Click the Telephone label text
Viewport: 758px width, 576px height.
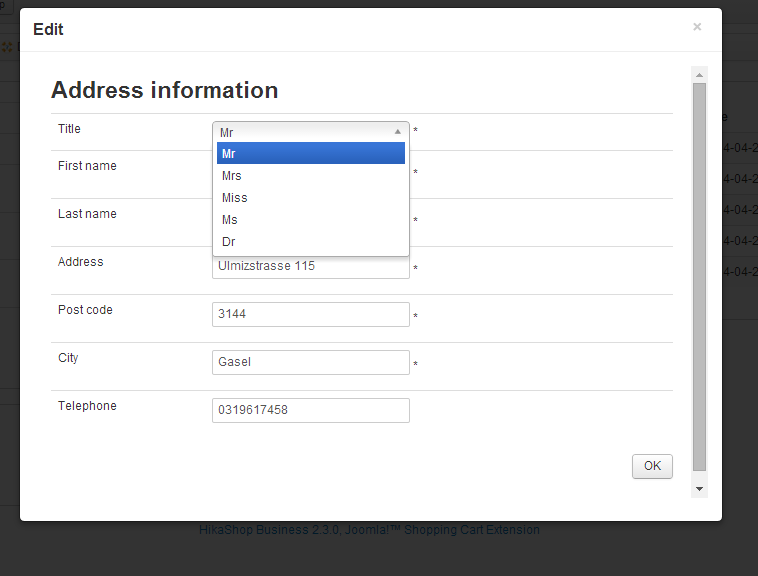87,406
